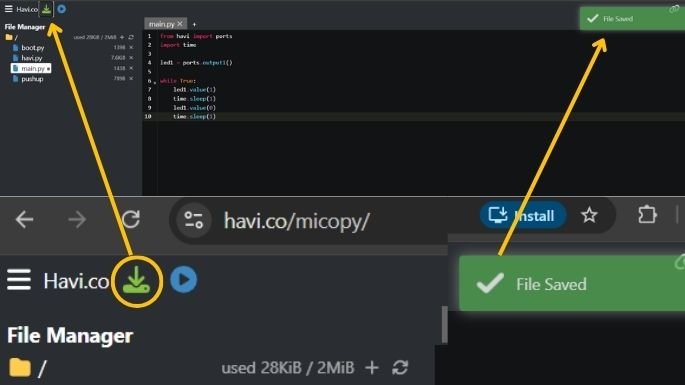Click line number 8 in the gutter
The height and width of the screenshot is (385, 685).
click(149, 99)
